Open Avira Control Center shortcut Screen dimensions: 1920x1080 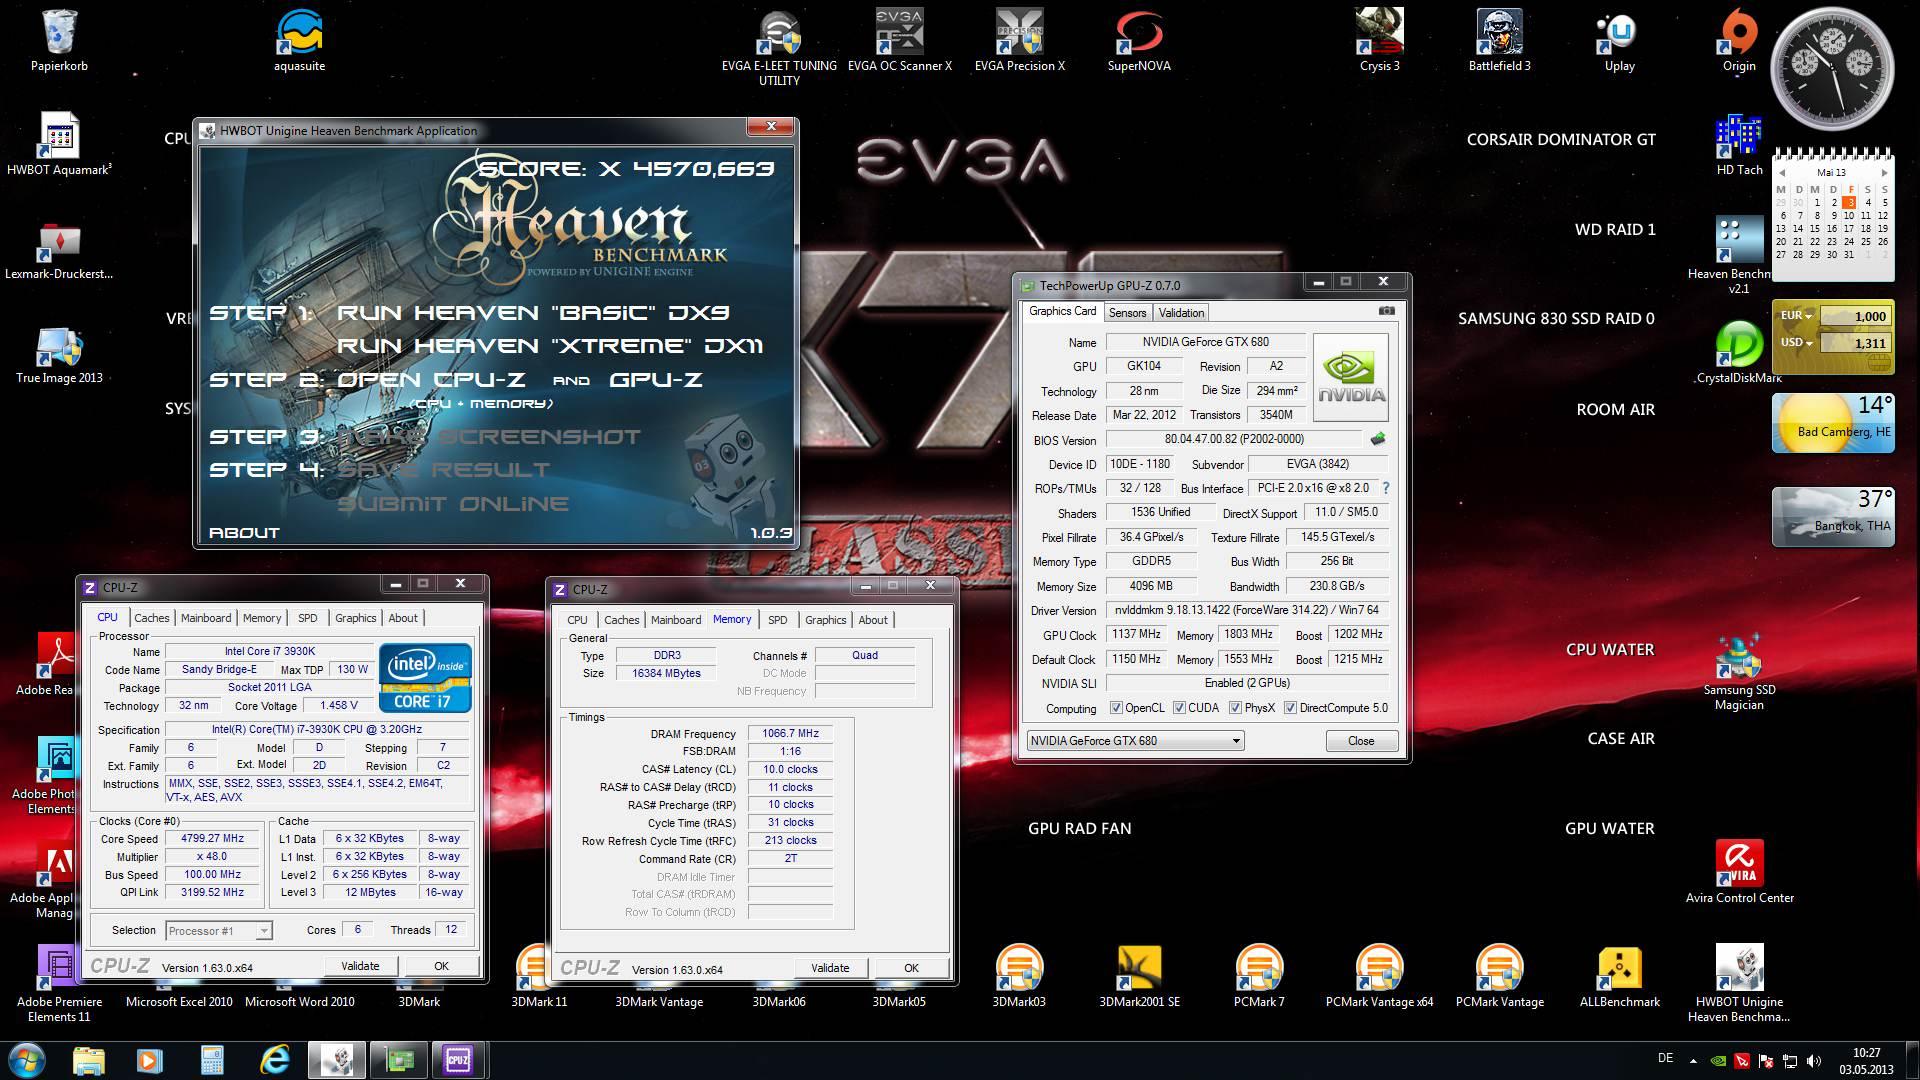click(x=1739, y=870)
